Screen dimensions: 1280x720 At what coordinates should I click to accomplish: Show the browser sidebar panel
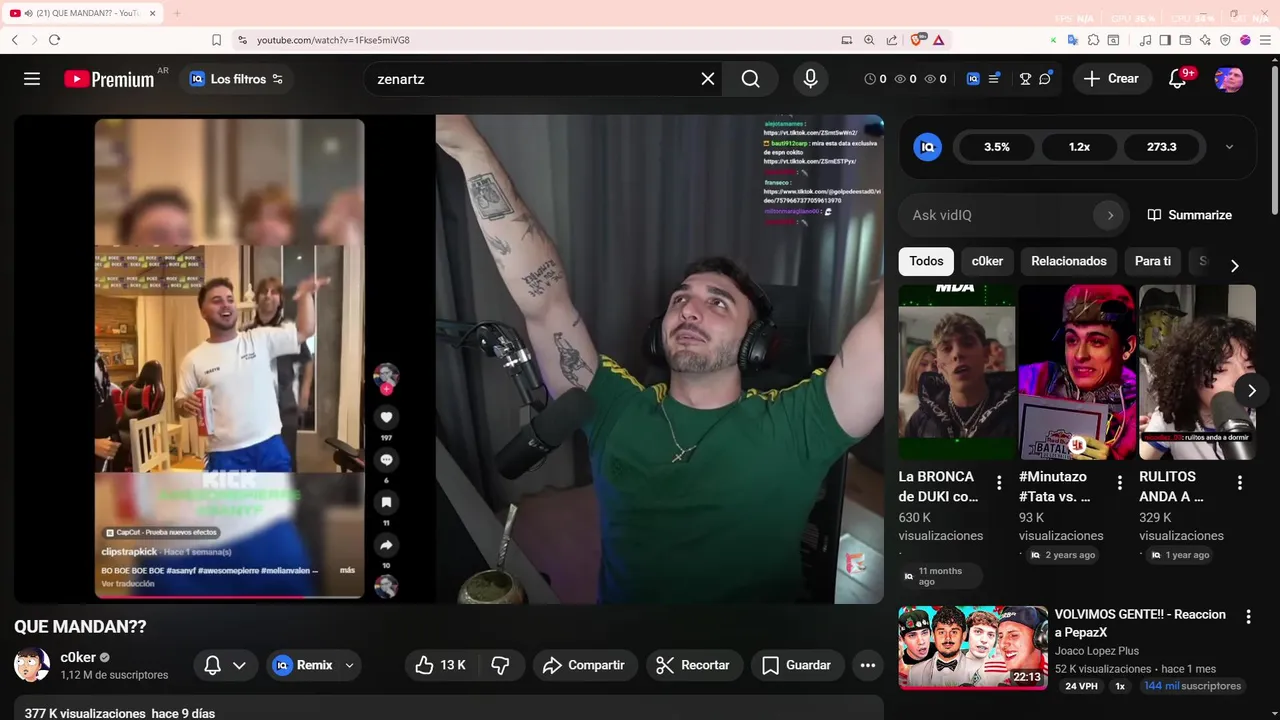click(x=1165, y=40)
